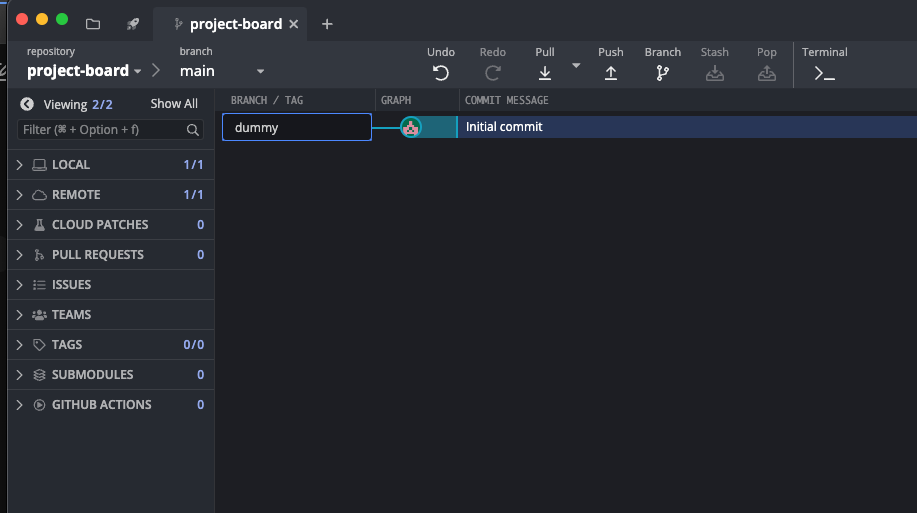Expand the GITHUB ACTIONS section chevron
The height and width of the screenshot is (513, 917).
tap(19, 405)
